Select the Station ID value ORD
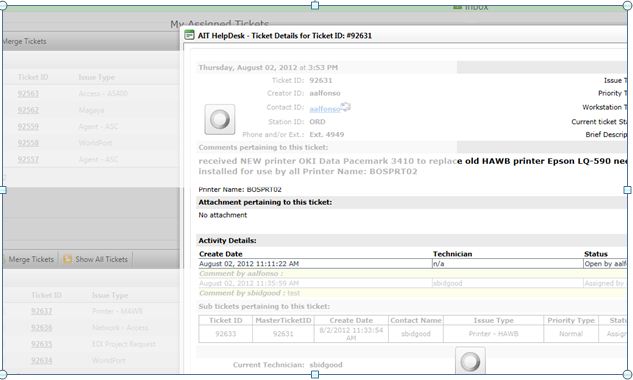The height and width of the screenshot is (380, 633). [x=317, y=122]
